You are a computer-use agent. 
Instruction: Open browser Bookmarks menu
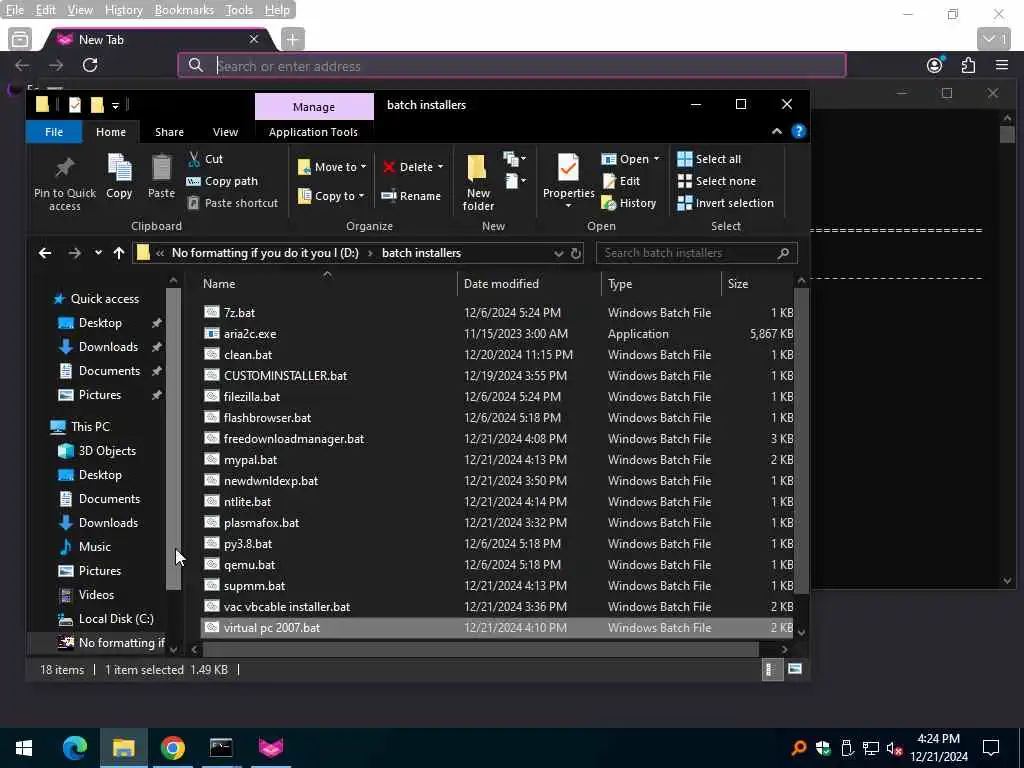(x=184, y=10)
